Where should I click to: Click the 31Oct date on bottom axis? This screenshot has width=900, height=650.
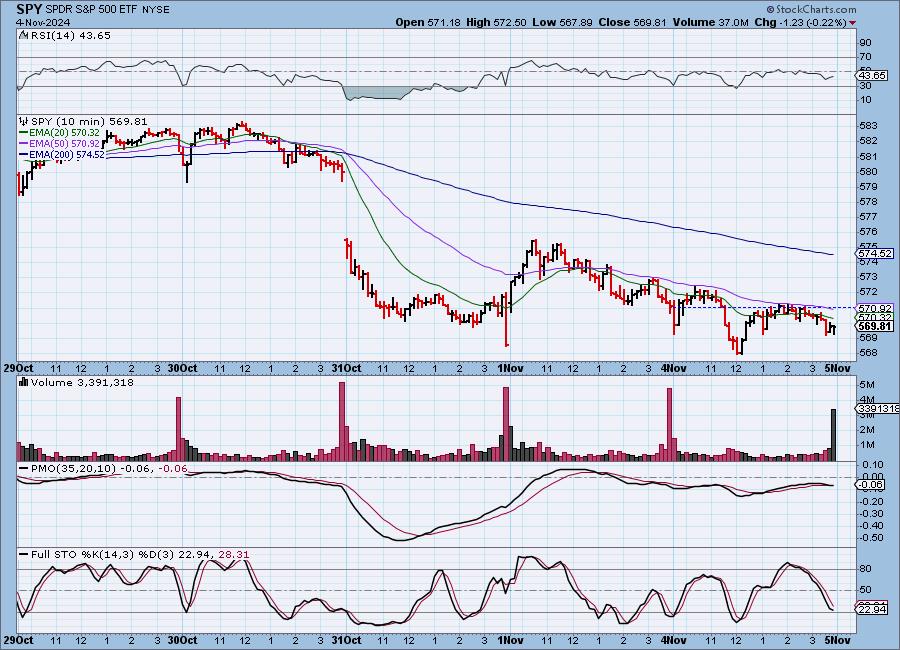click(347, 640)
